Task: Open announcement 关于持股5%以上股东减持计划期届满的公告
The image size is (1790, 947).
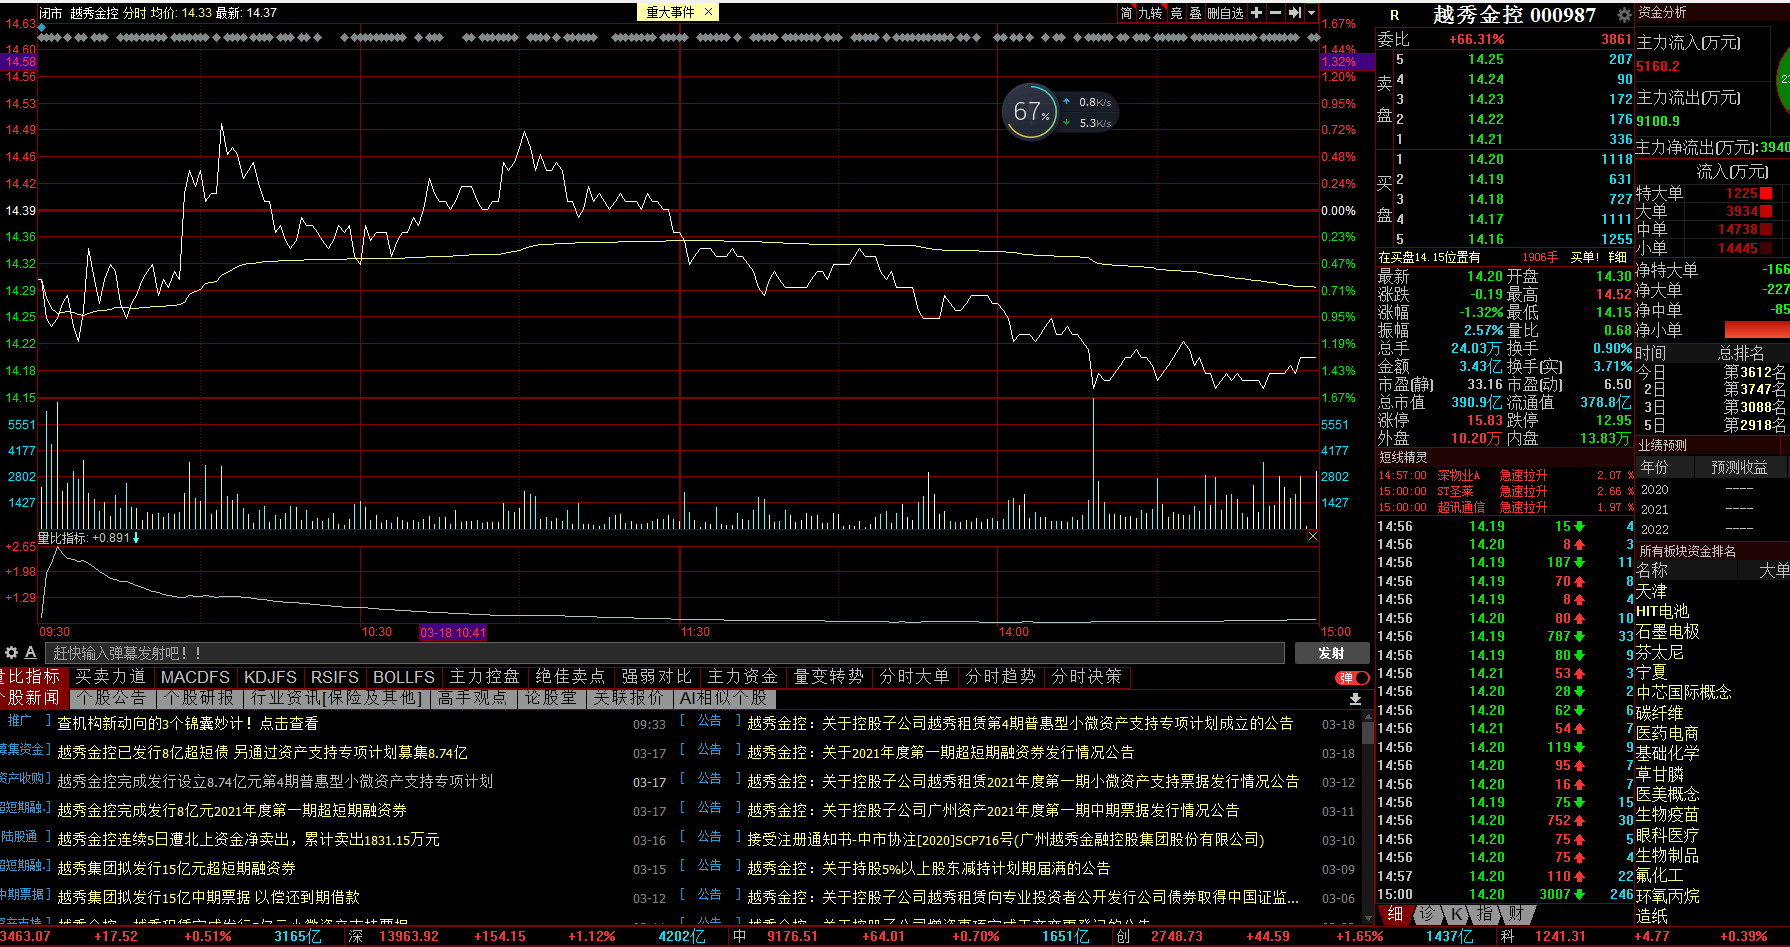Action: tap(928, 868)
